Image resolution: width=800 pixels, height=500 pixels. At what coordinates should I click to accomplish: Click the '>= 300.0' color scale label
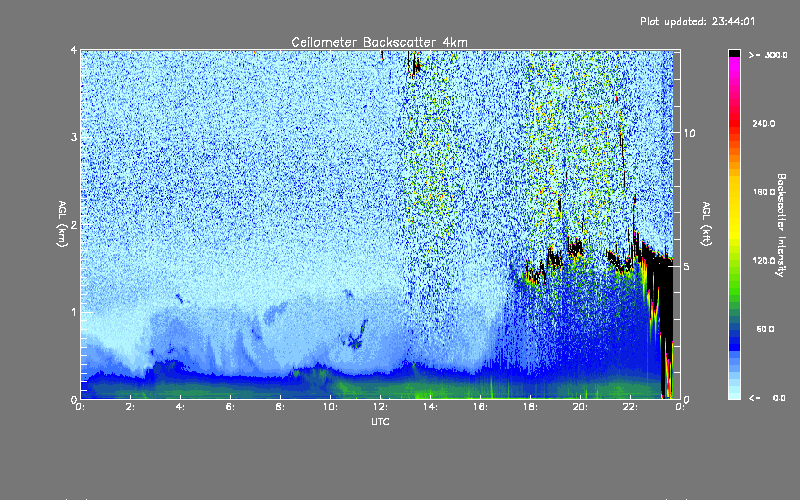click(768, 55)
